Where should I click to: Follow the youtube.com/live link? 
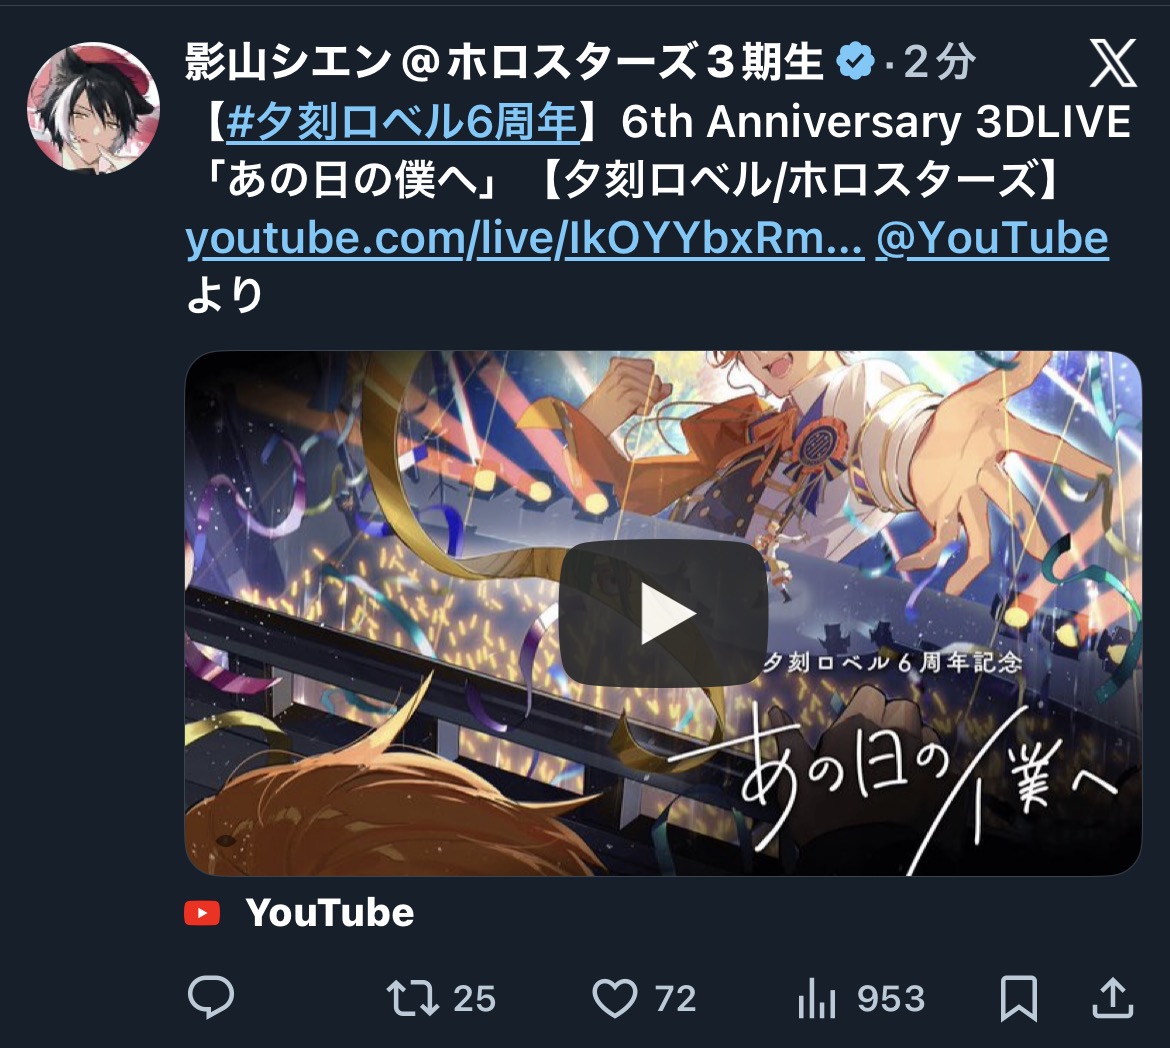click(525, 239)
